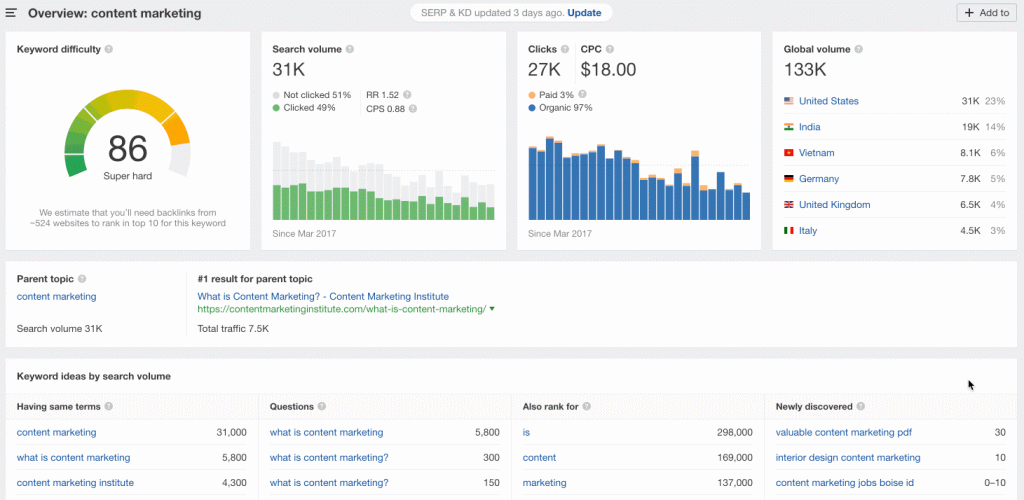Click the Add to button
This screenshot has height=500, width=1024.
point(985,13)
